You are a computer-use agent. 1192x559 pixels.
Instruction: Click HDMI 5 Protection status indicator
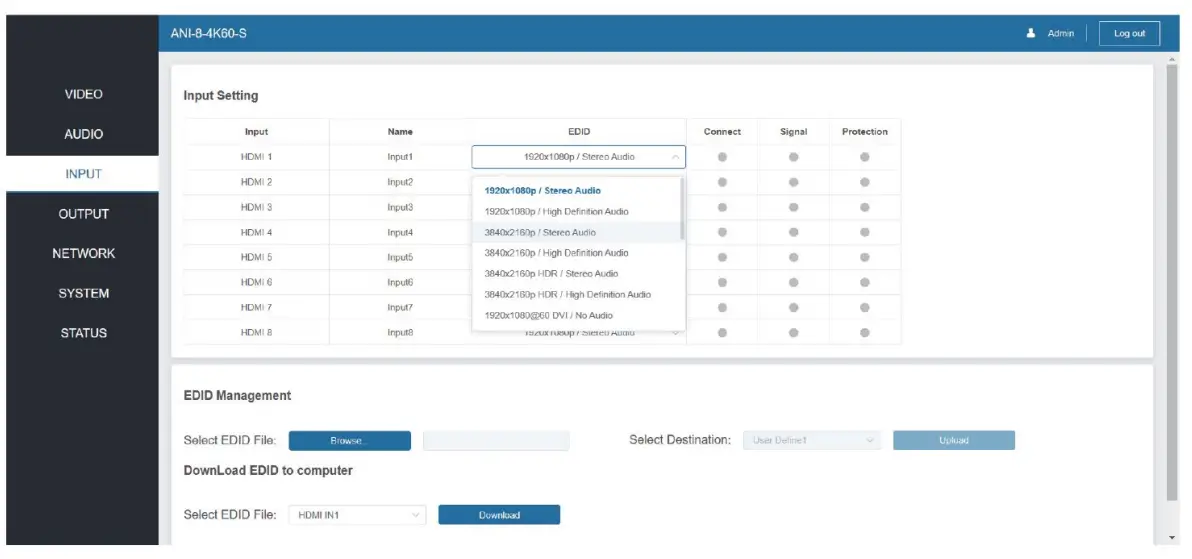(x=864, y=257)
